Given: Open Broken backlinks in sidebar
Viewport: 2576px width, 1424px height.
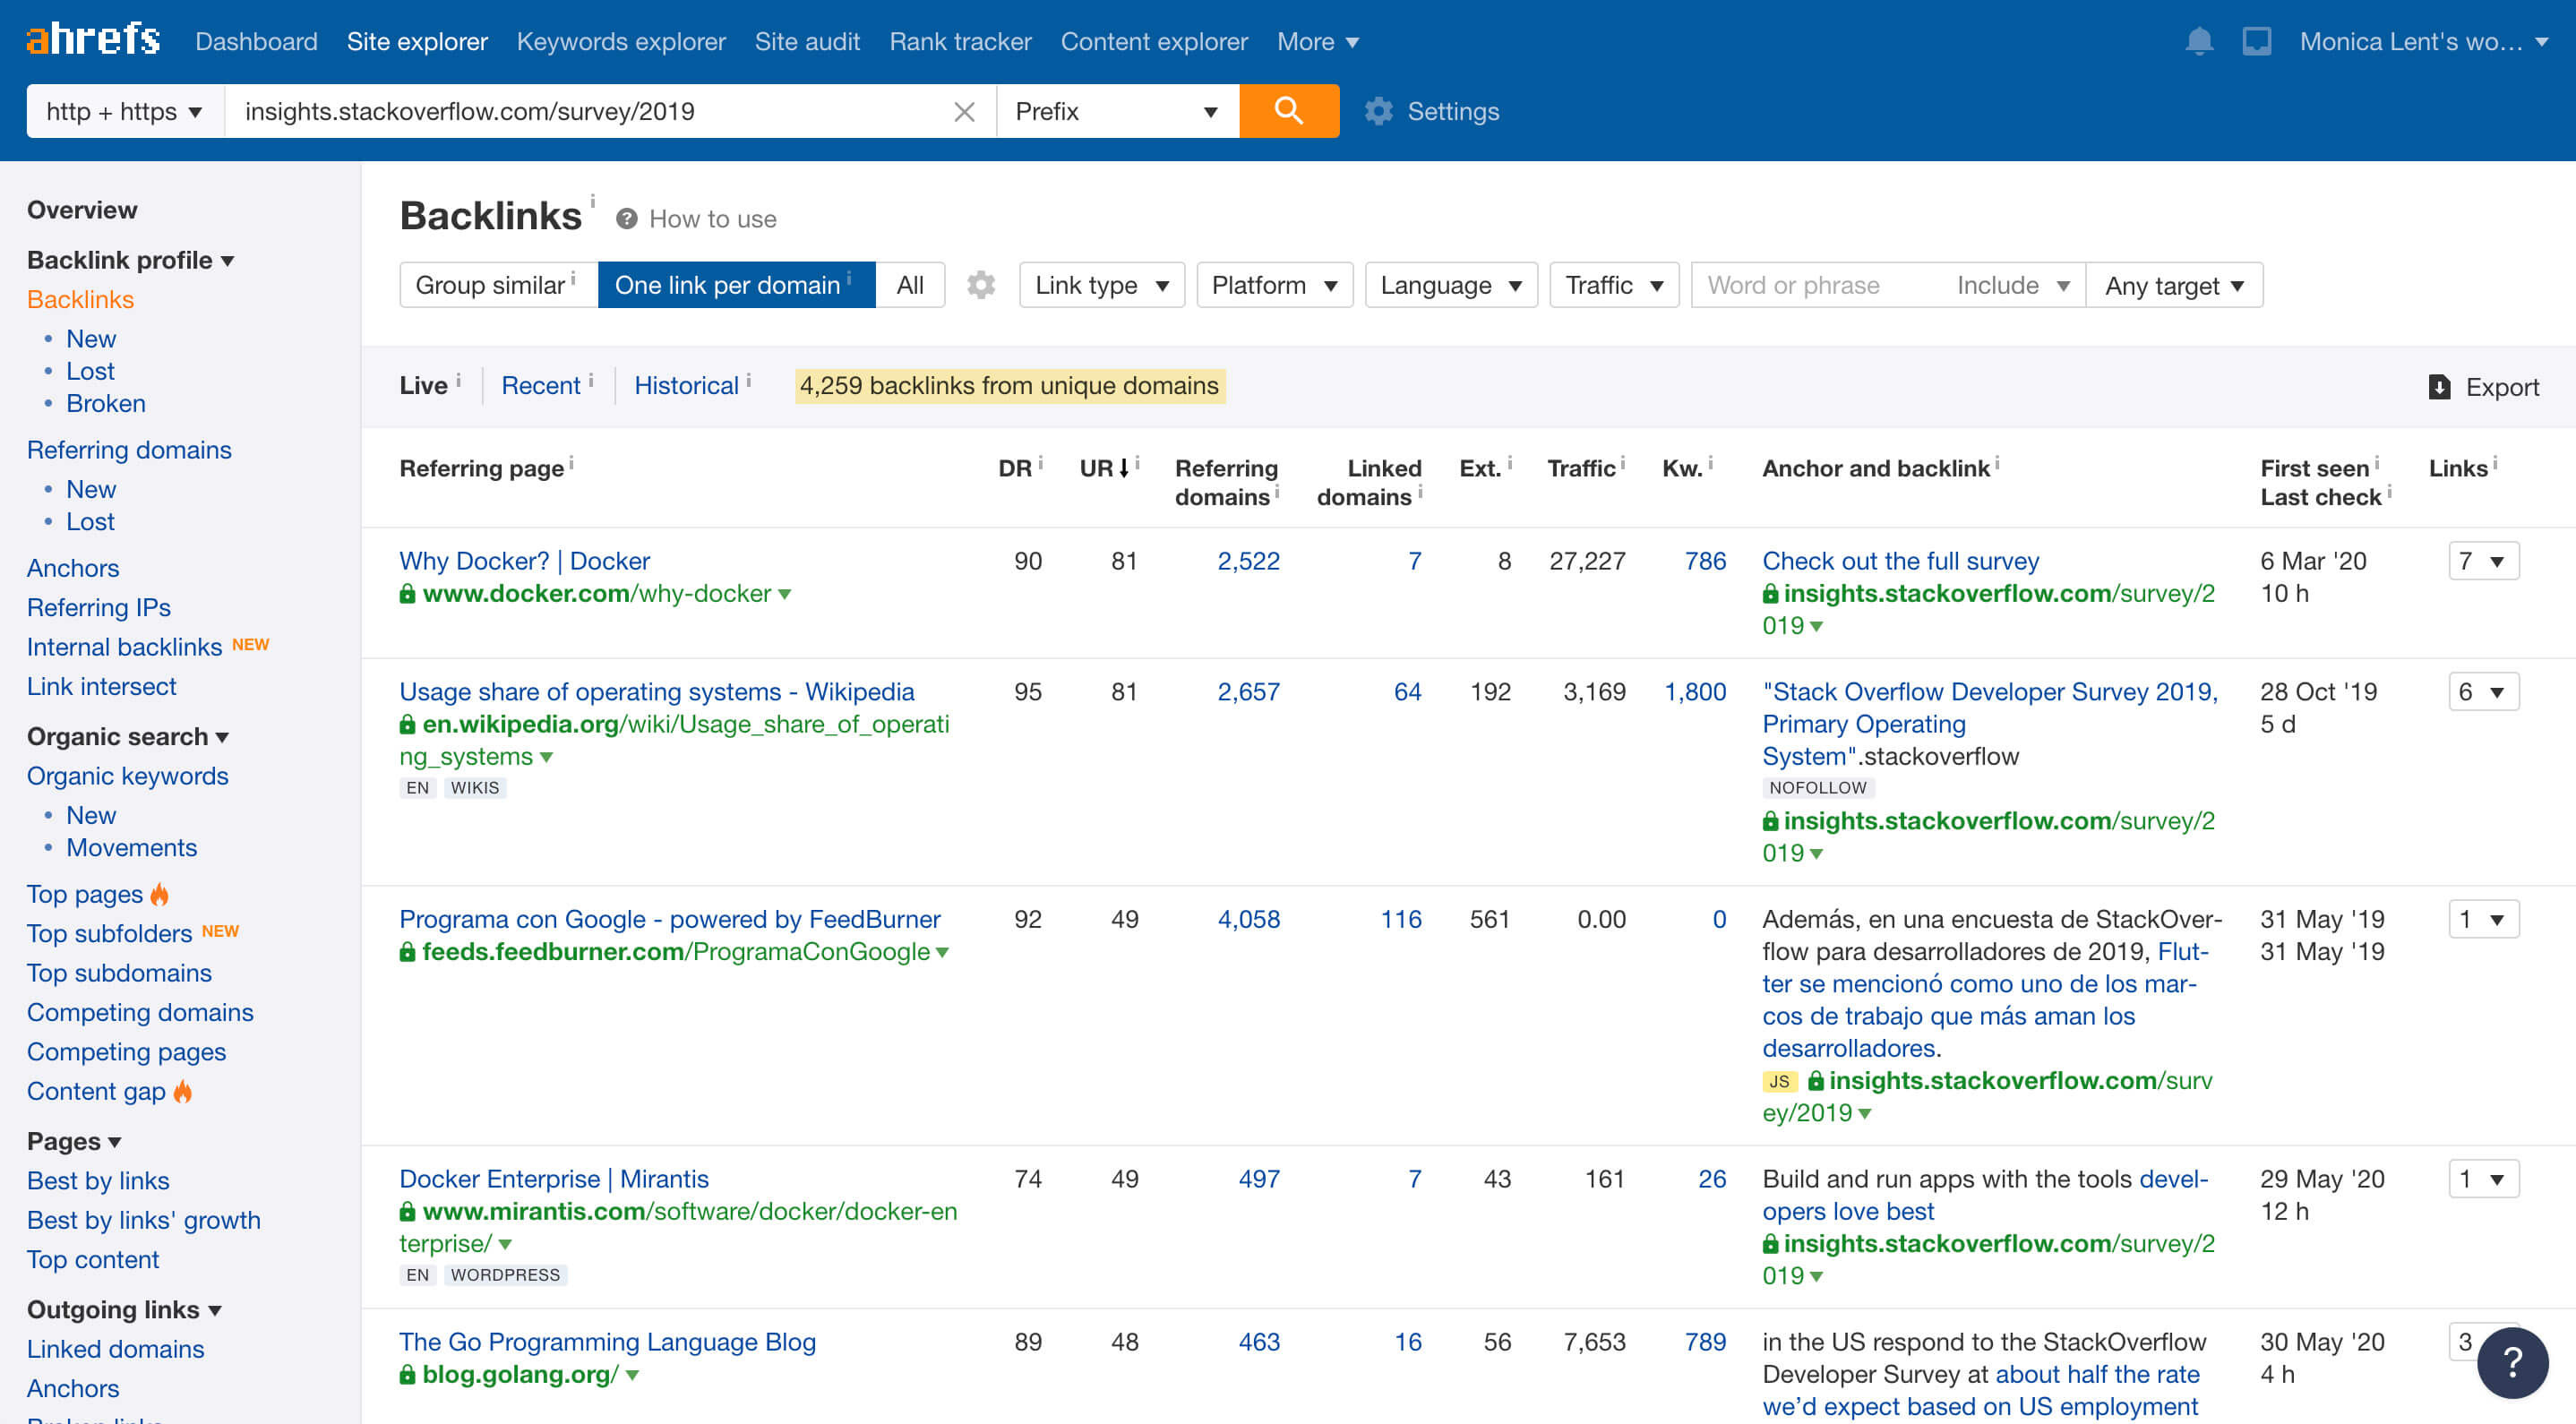Looking at the screenshot, I should coord(106,403).
